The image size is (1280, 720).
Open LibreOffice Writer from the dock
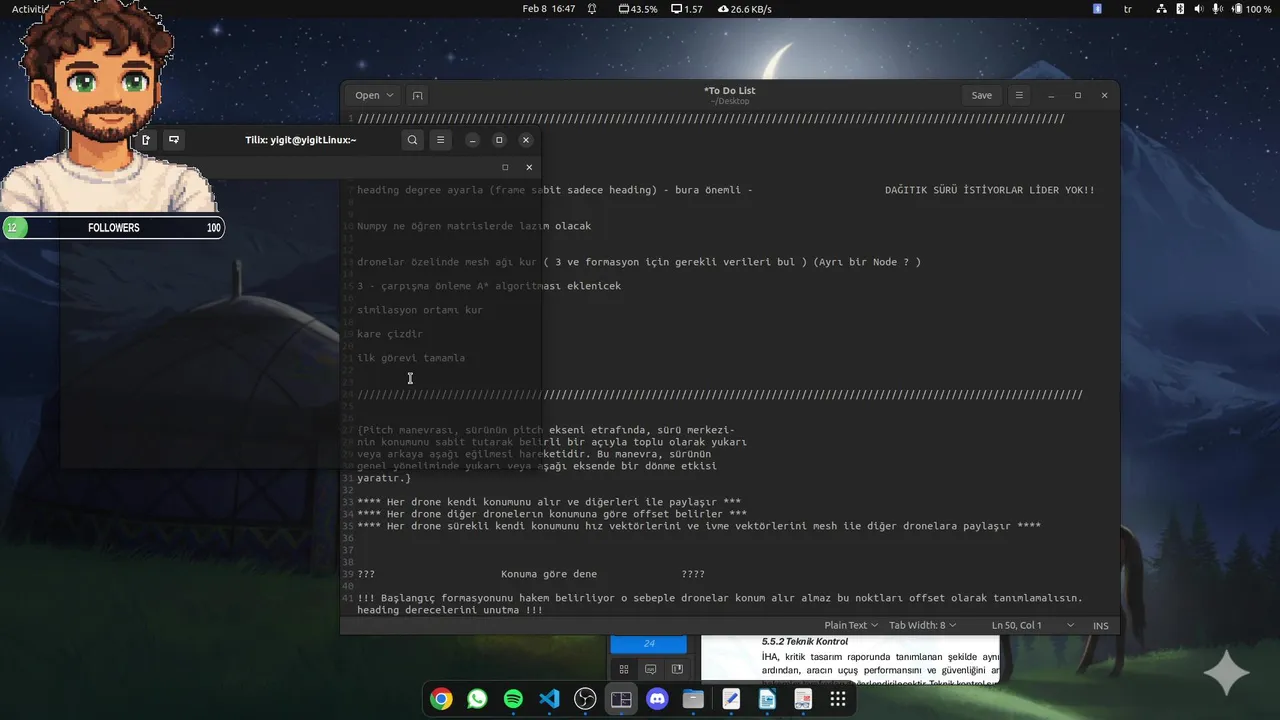point(767,699)
